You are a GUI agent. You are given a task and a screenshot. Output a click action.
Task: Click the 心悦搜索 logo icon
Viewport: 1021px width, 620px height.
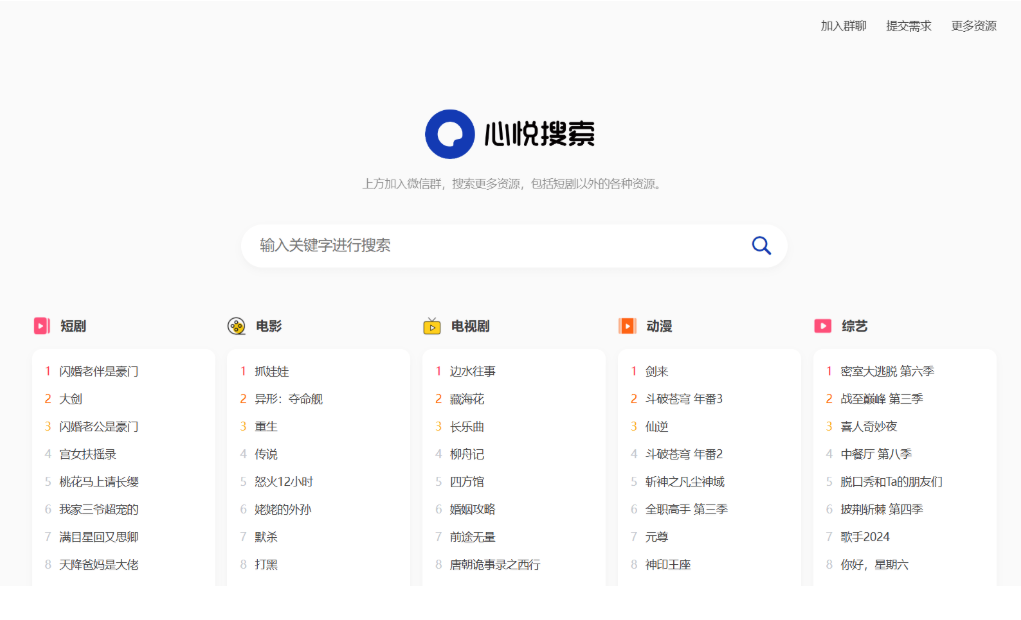point(449,134)
